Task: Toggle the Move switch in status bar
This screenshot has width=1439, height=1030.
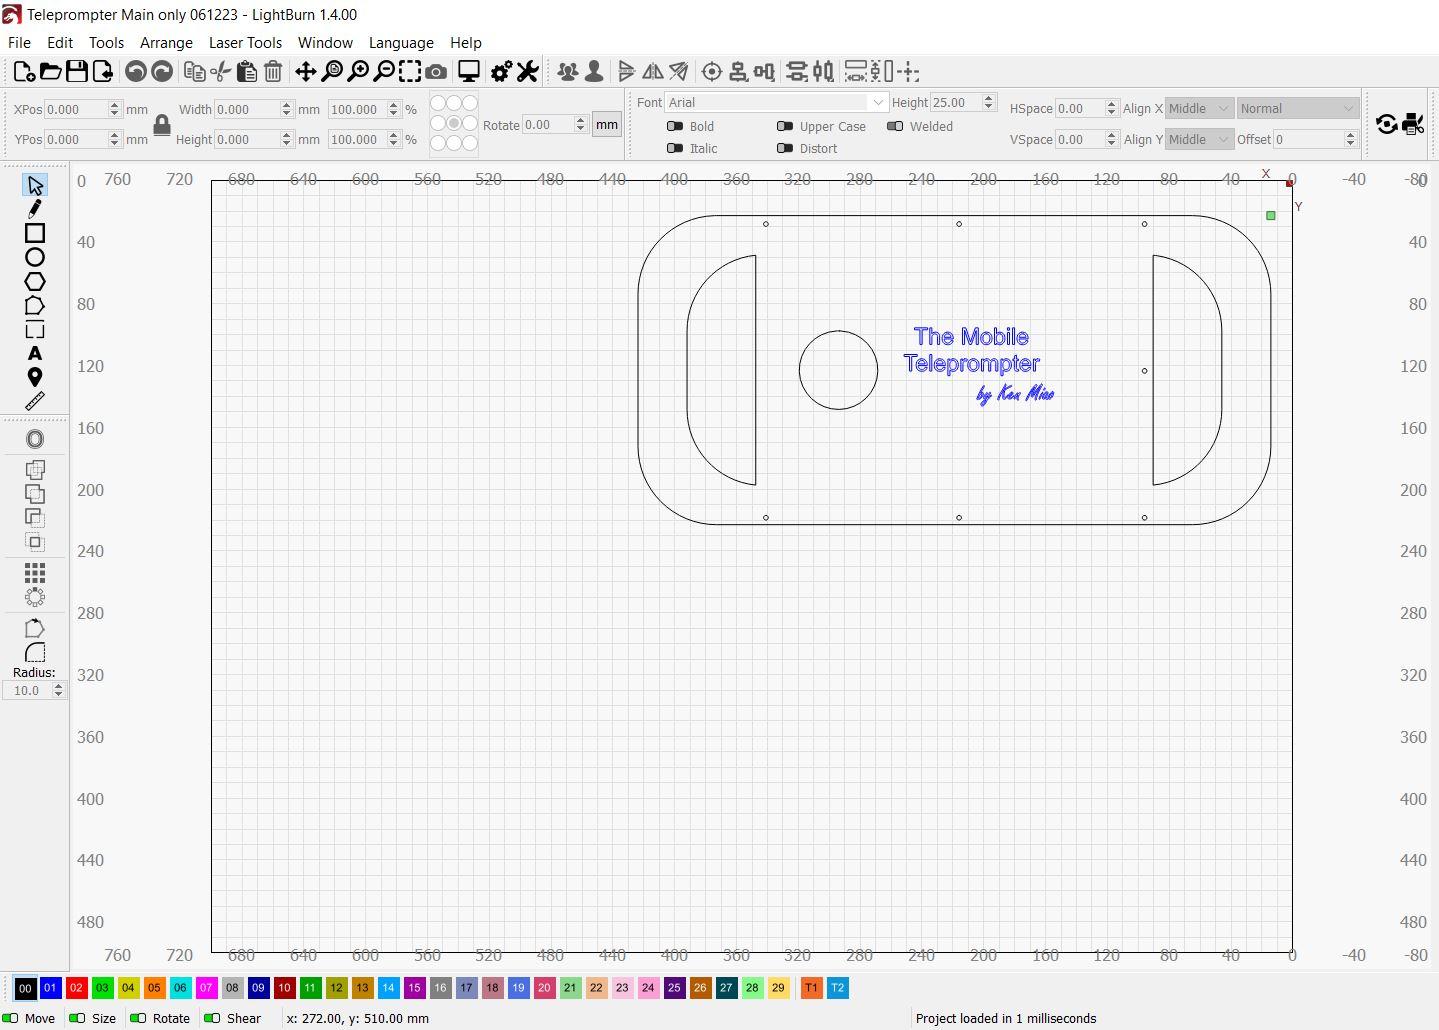Action: click(x=10, y=1018)
